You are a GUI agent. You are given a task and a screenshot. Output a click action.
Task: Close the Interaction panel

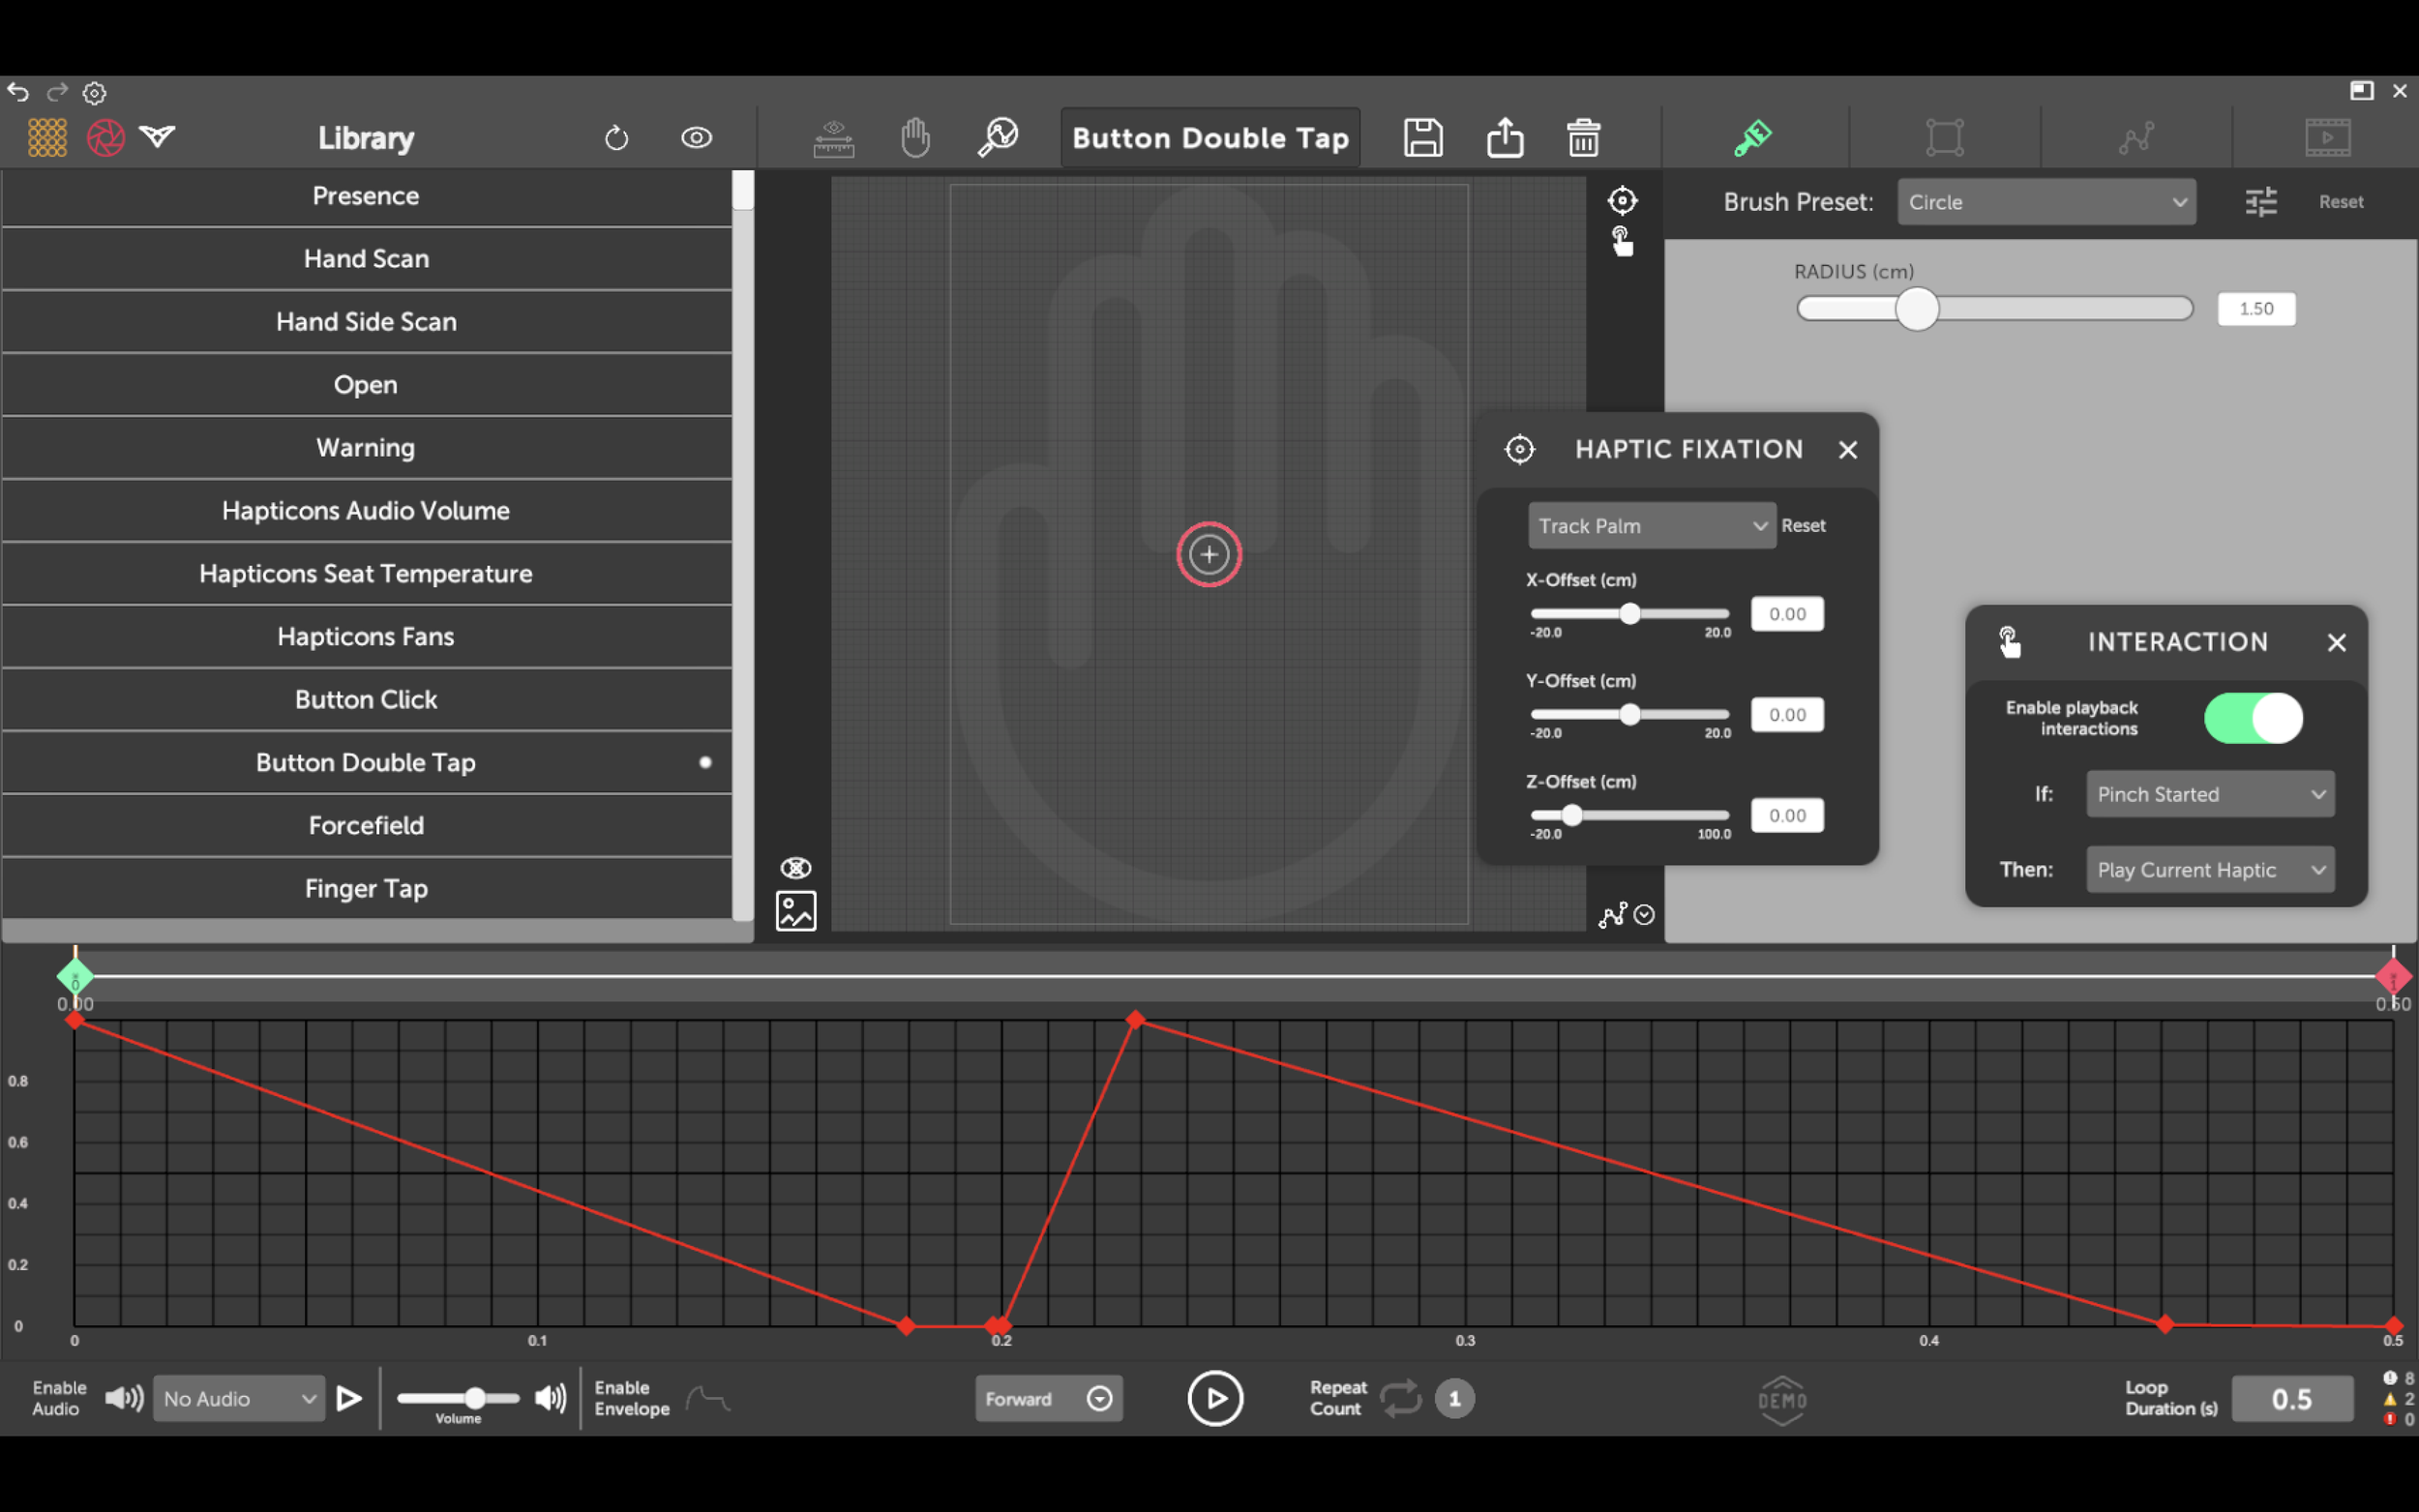2337,643
